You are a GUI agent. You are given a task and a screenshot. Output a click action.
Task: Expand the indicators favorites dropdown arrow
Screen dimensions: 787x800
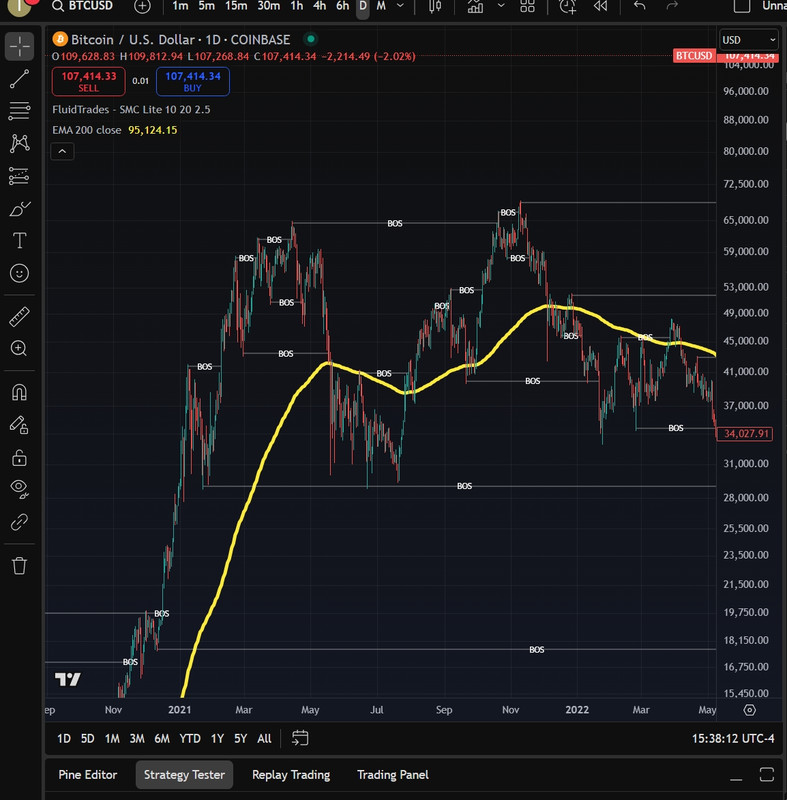coord(501,6)
